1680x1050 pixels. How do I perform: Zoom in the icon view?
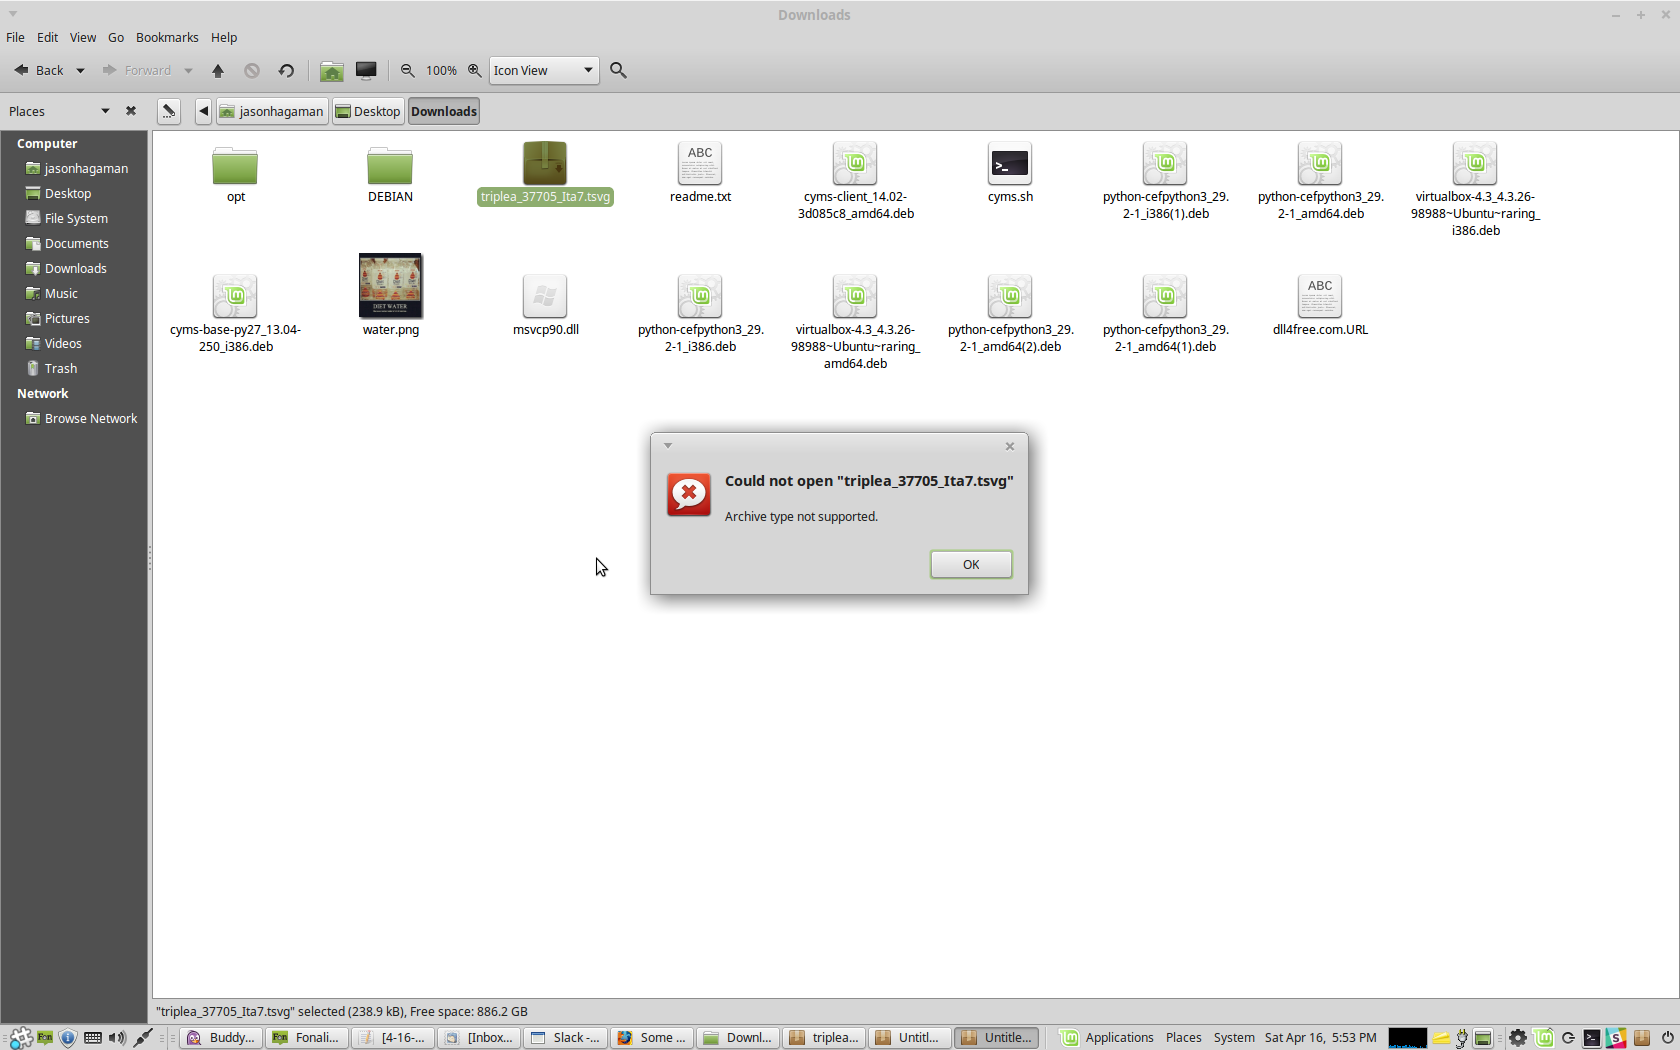pos(475,70)
